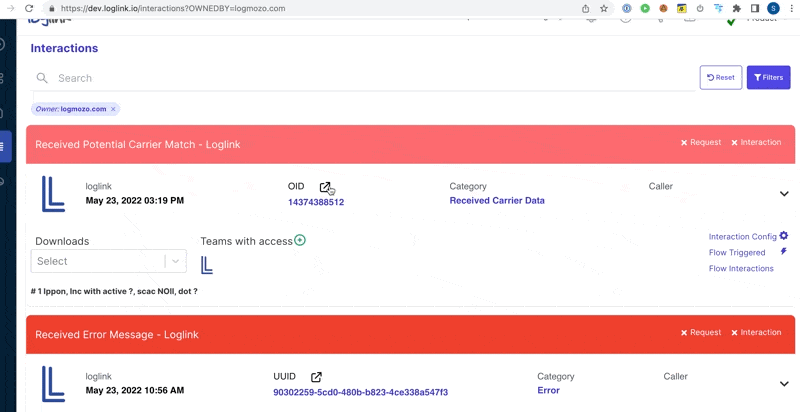800x412 pixels.
Task: Click the gray power symbol extension icon
Action: pos(700,8)
